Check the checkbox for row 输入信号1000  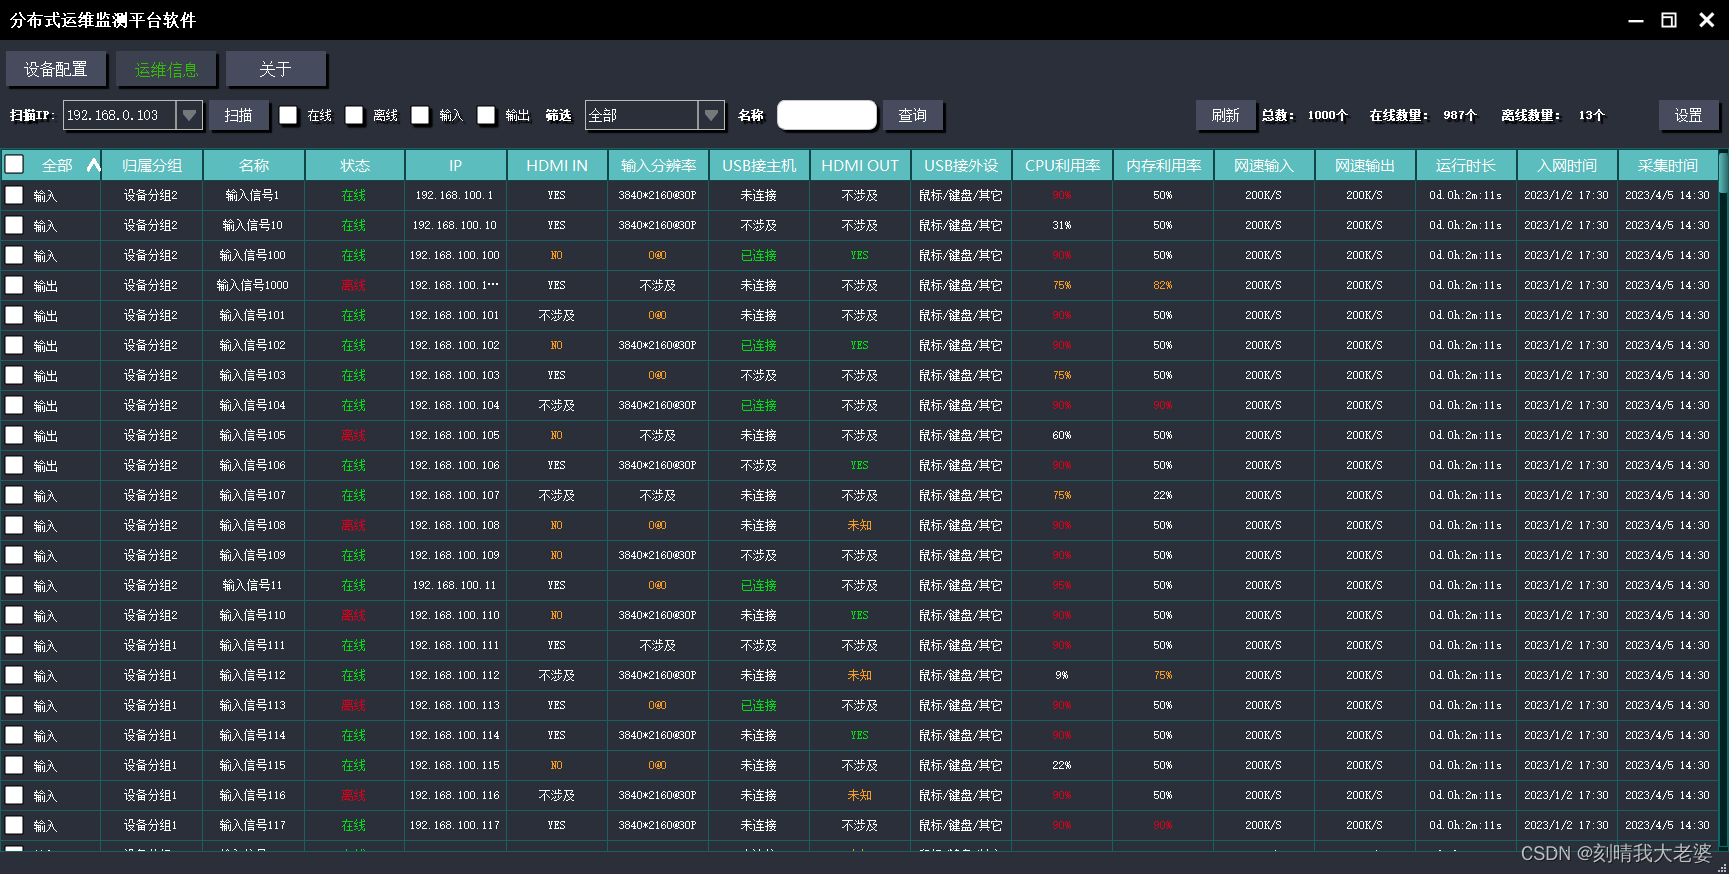[14, 285]
